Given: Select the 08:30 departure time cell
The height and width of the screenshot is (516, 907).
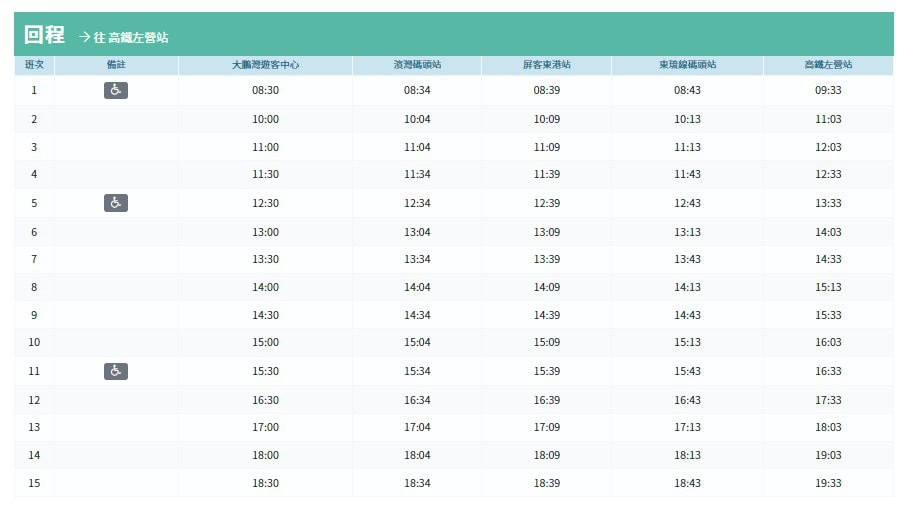Looking at the screenshot, I should (265, 90).
